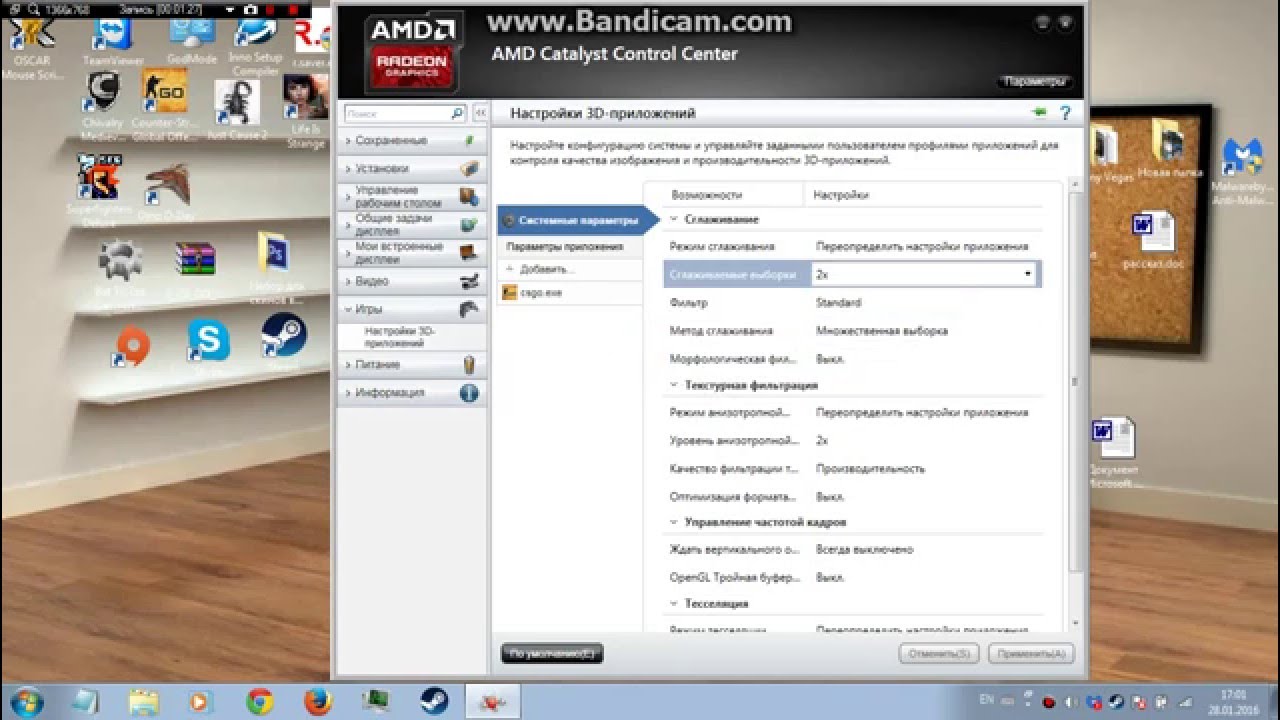Viewport: 1280px width, 720px height.
Task: Launch Origin from desktop shortcut
Action: (133, 350)
